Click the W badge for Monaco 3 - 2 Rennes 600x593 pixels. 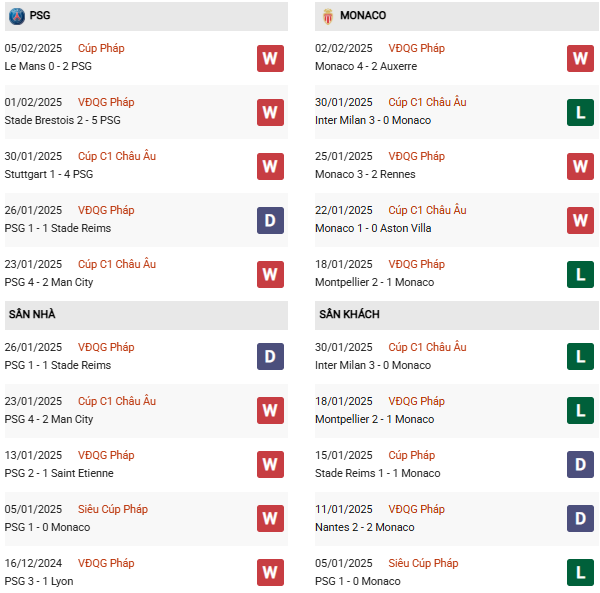(580, 166)
